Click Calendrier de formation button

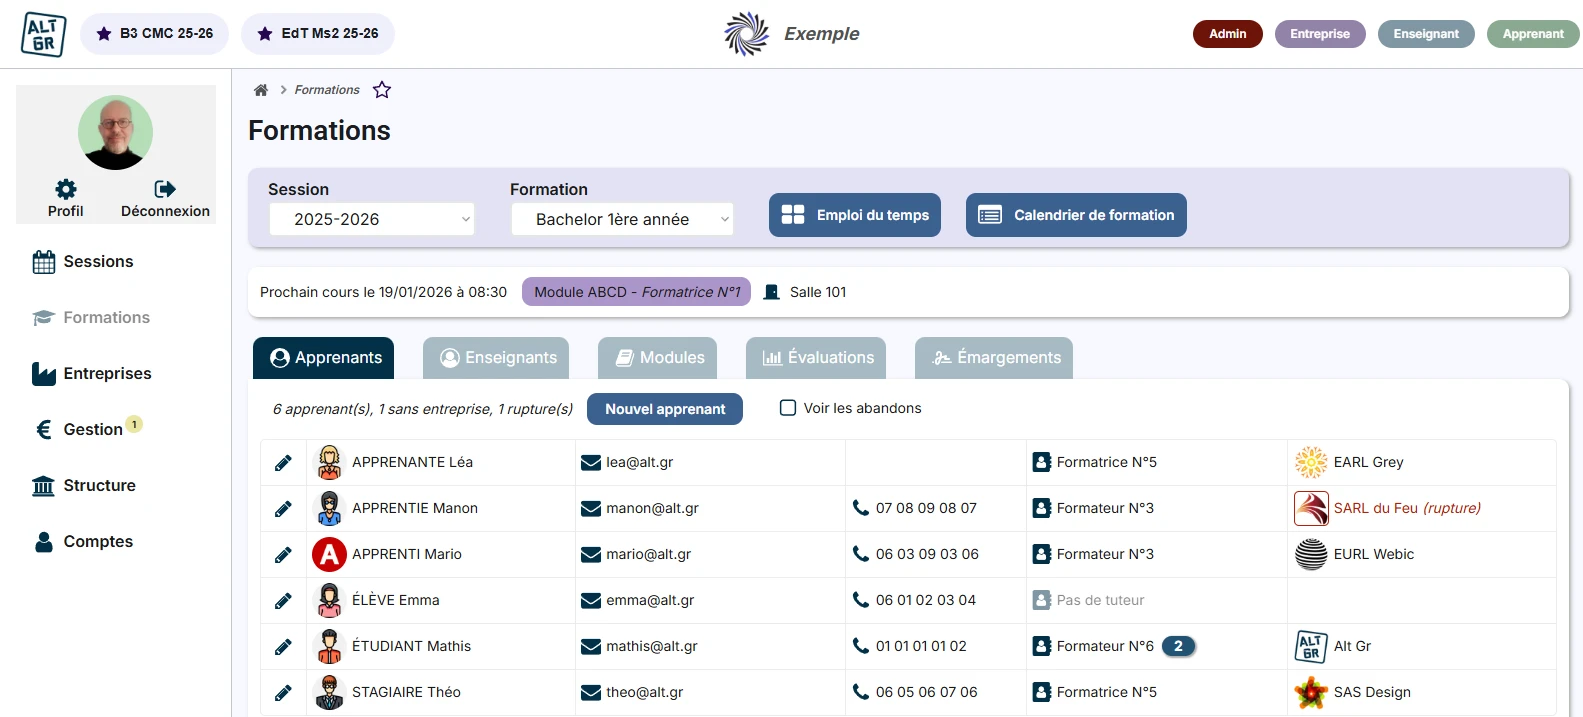click(1076, 215)
